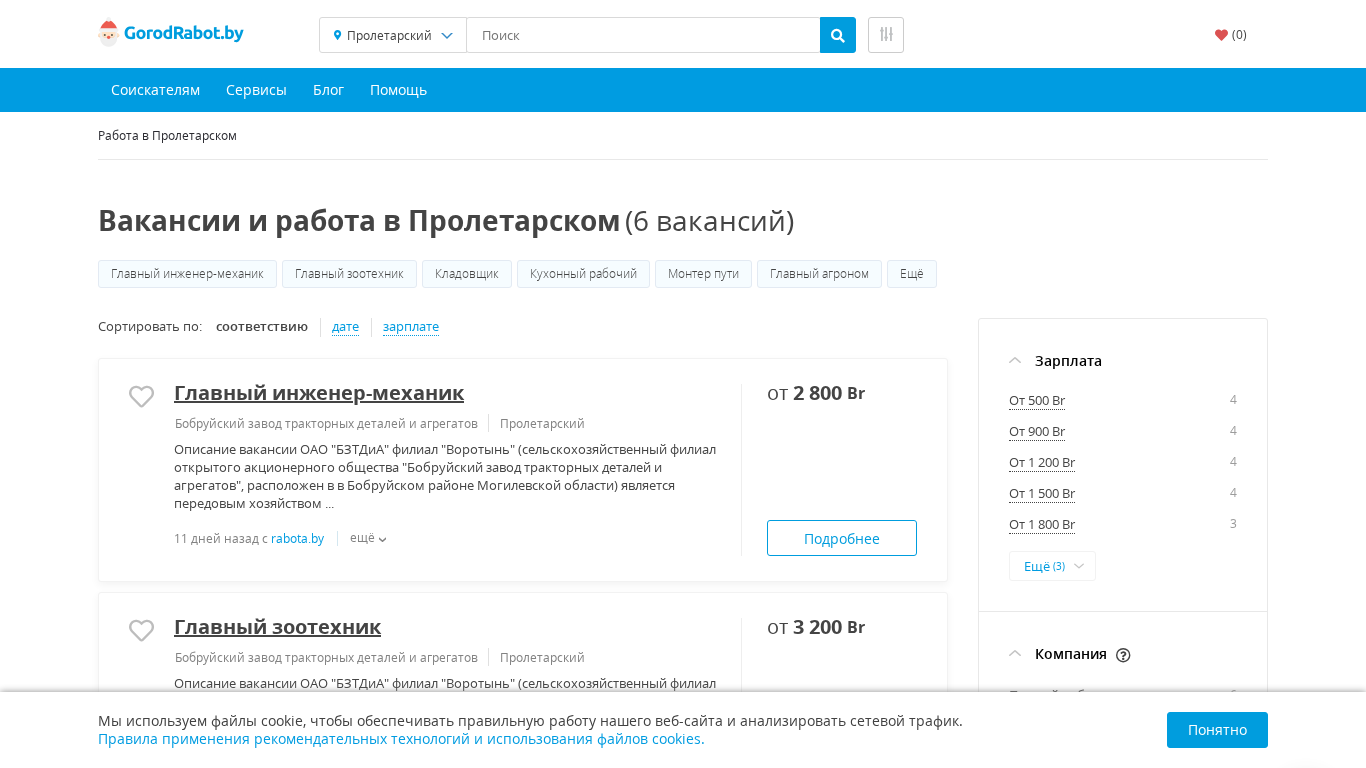Follow the rabota.by source link
The image size is (1366, 768).
coord(297,539)
